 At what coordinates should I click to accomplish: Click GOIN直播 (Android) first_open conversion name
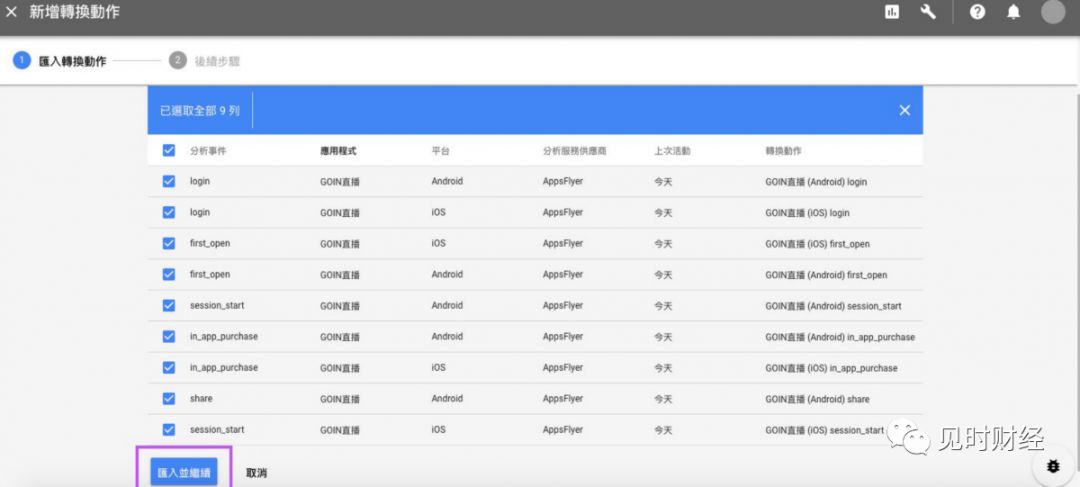826,275
